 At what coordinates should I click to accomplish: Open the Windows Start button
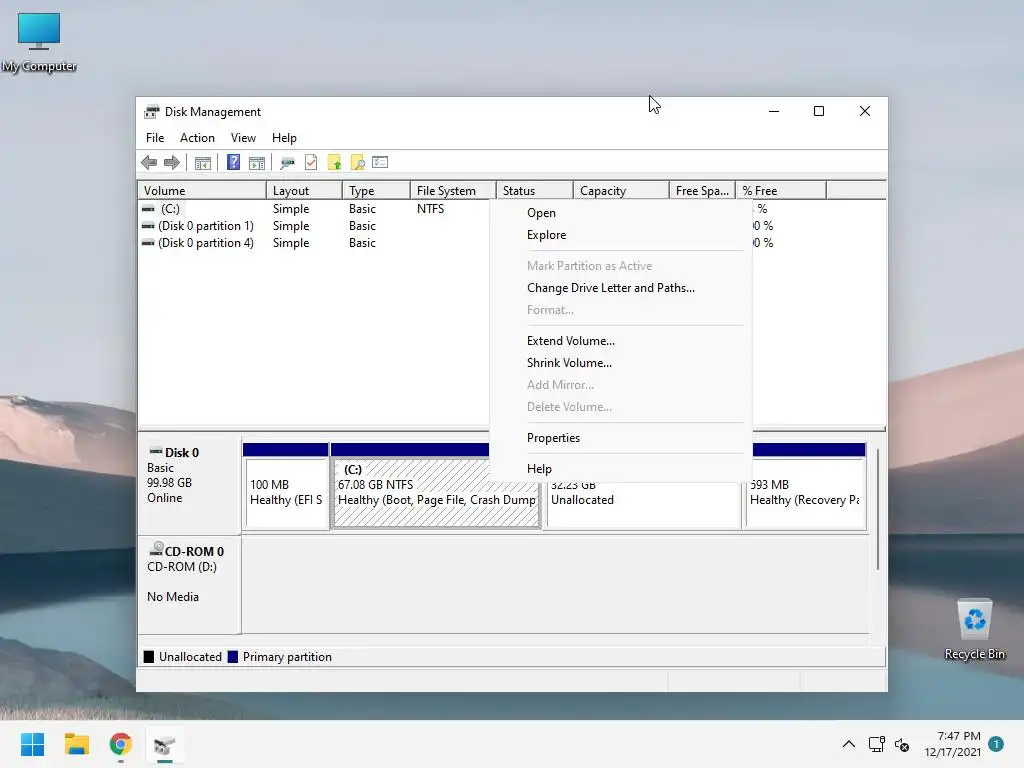coord(32,744)
